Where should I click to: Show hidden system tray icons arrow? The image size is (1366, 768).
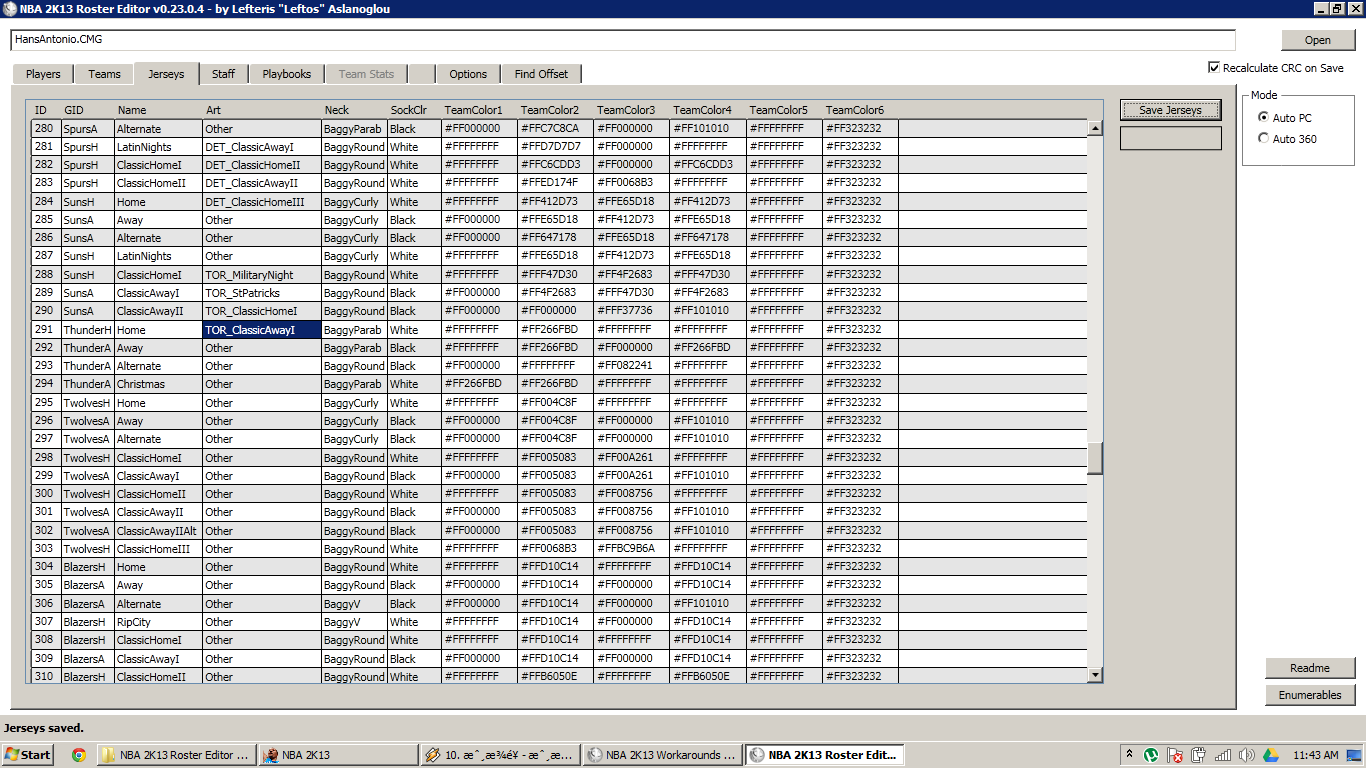[x=1130, y=755]
